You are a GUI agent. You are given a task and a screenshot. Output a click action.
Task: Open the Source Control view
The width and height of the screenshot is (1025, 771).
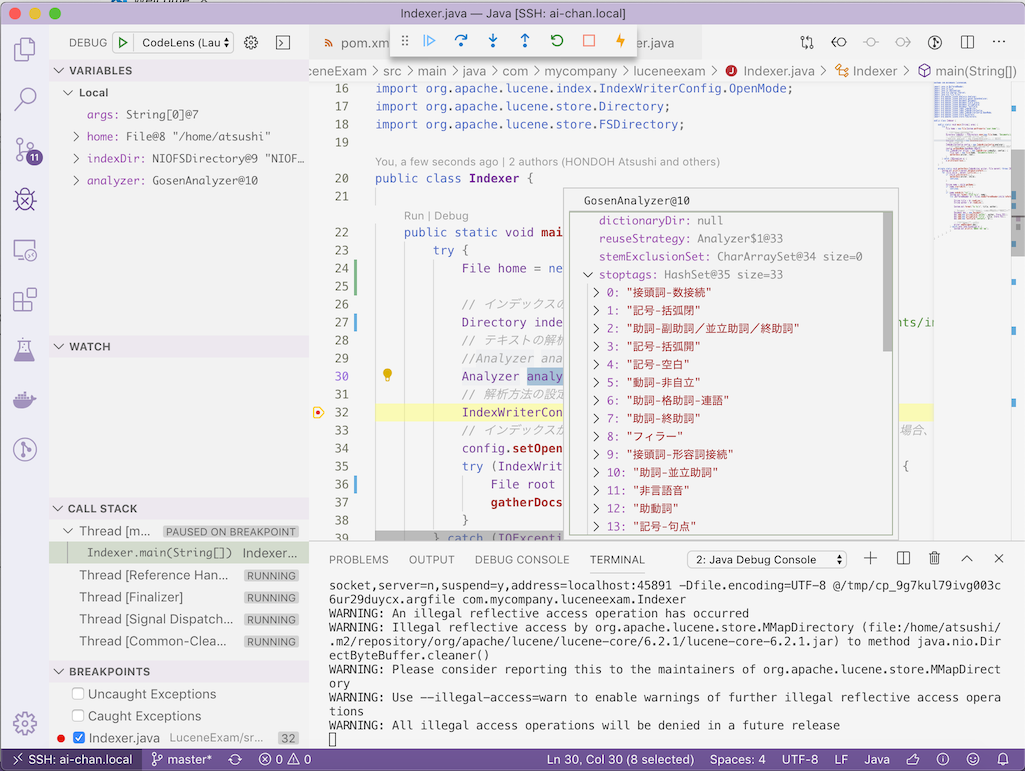[x=25, y=150]
